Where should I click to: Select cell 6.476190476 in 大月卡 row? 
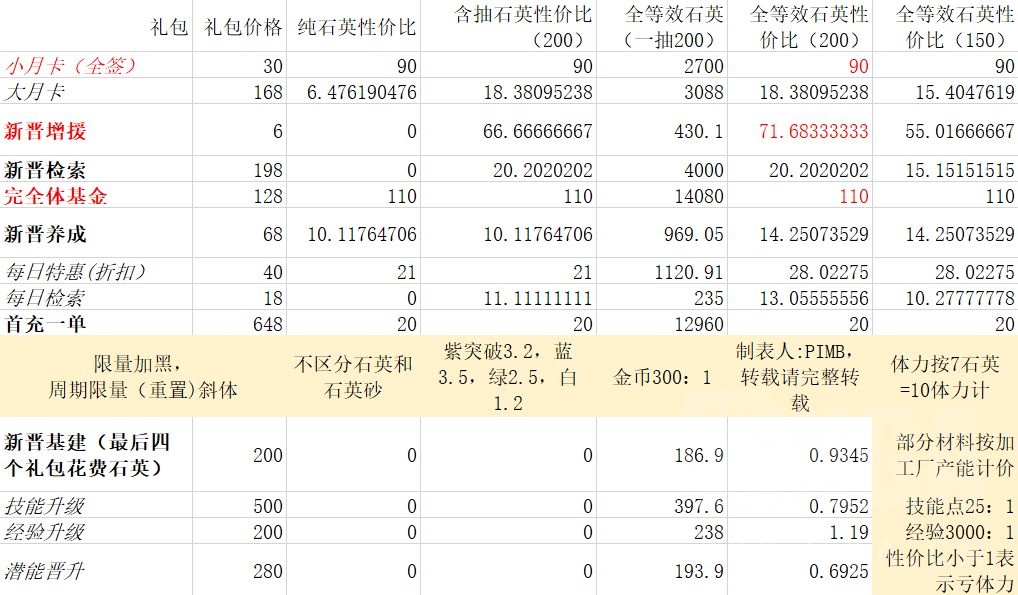354,91
